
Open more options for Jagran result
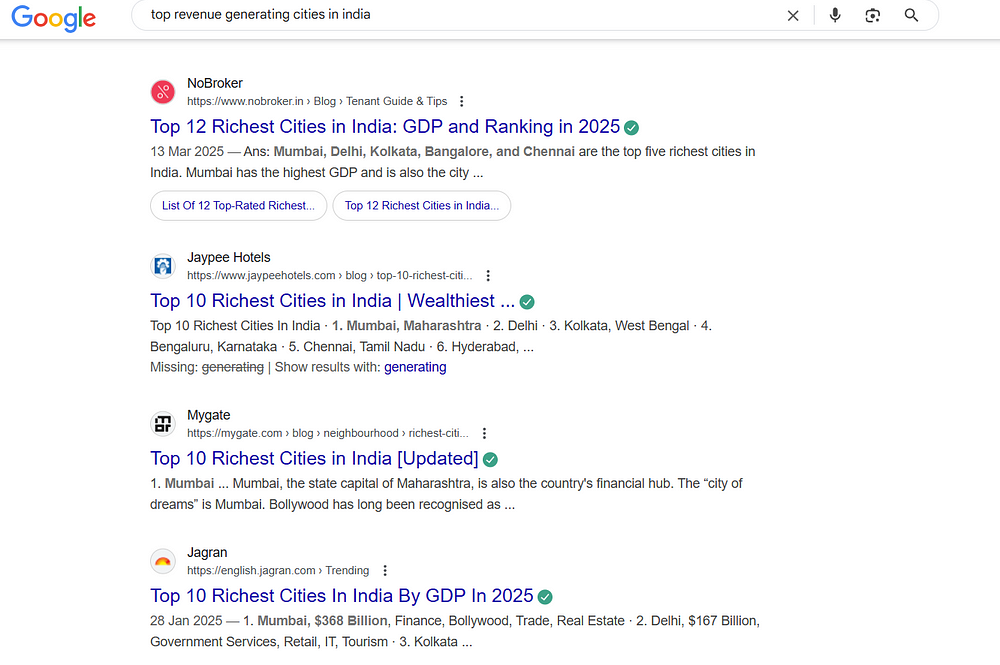[385, 571]
